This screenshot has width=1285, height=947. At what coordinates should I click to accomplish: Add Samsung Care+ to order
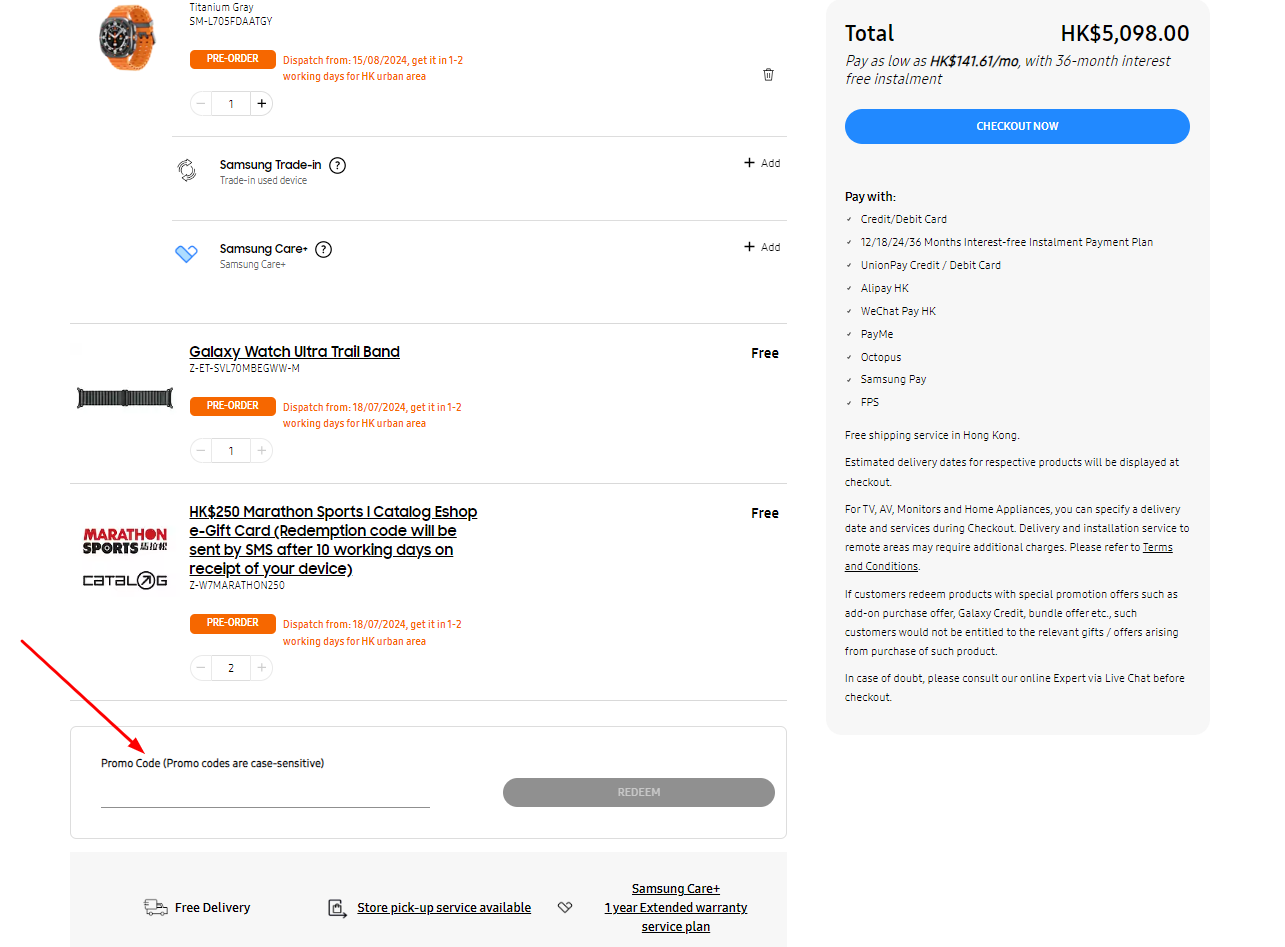[x=762, y=247]
